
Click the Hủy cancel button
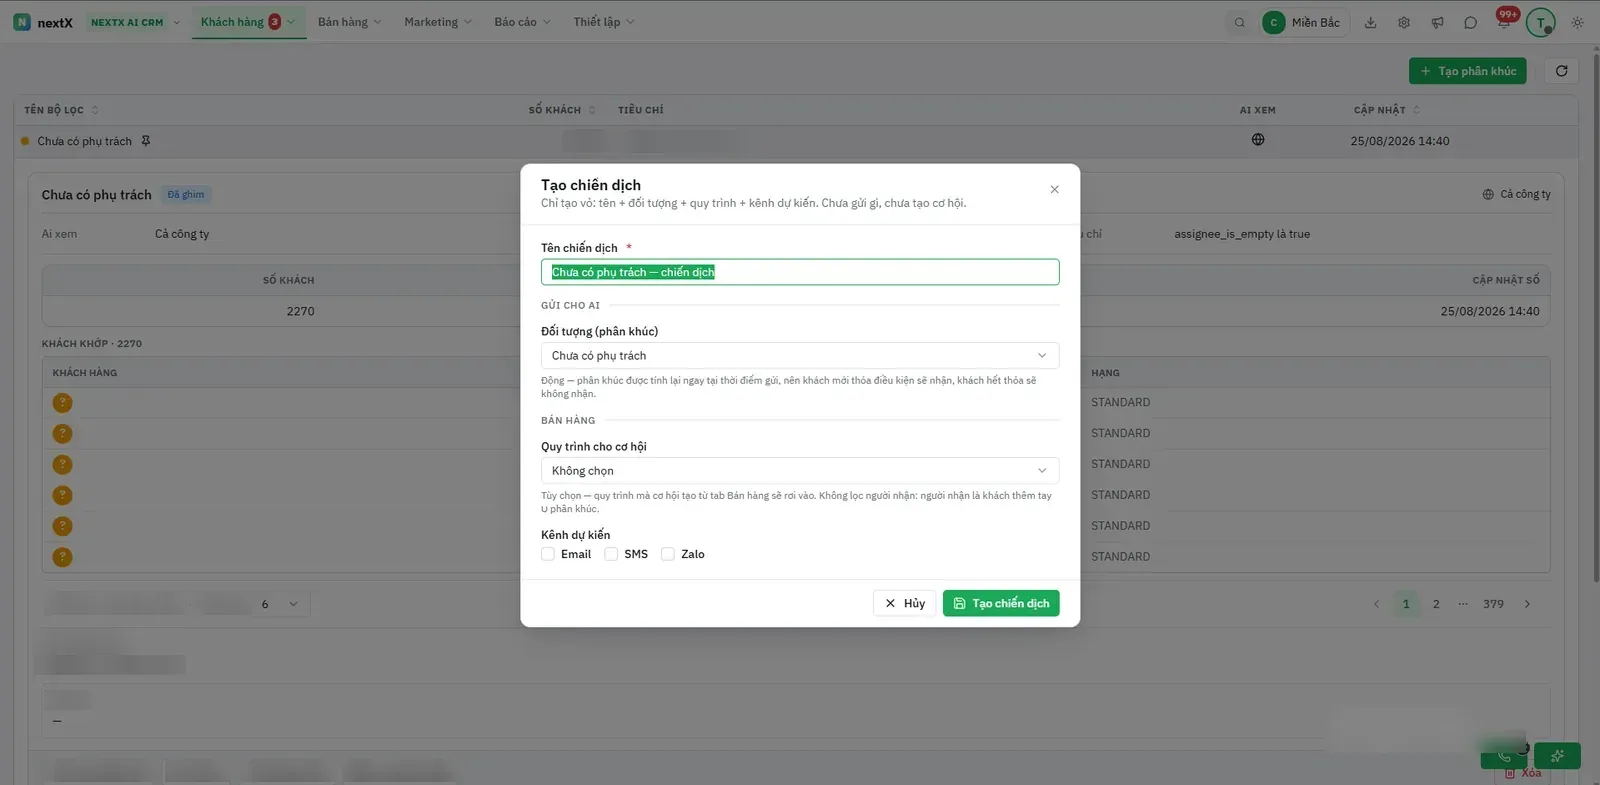tap(905, 603)
